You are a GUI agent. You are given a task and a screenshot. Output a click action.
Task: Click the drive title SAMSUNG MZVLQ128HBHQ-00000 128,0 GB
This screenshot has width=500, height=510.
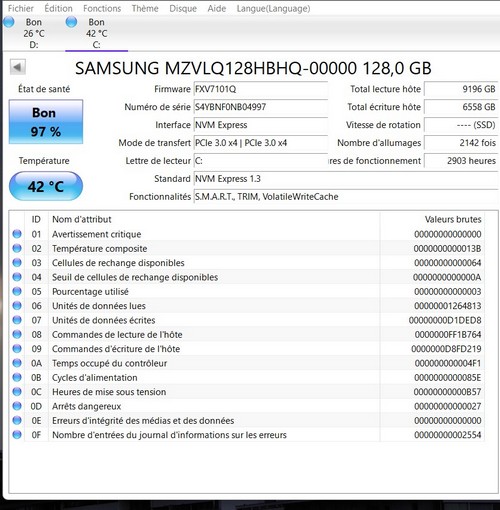point(253,68)
